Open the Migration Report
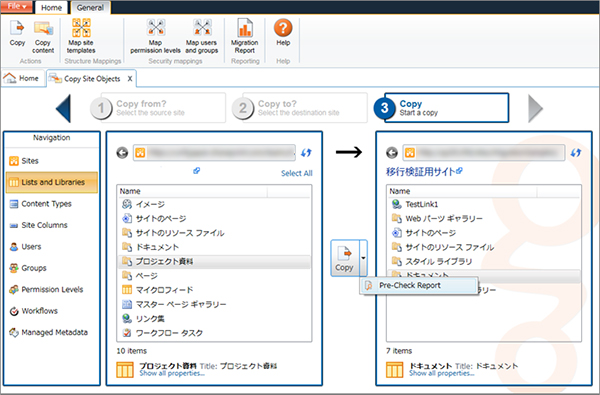The width and height of the screenshot is (600, 395). tap(245, 36)
